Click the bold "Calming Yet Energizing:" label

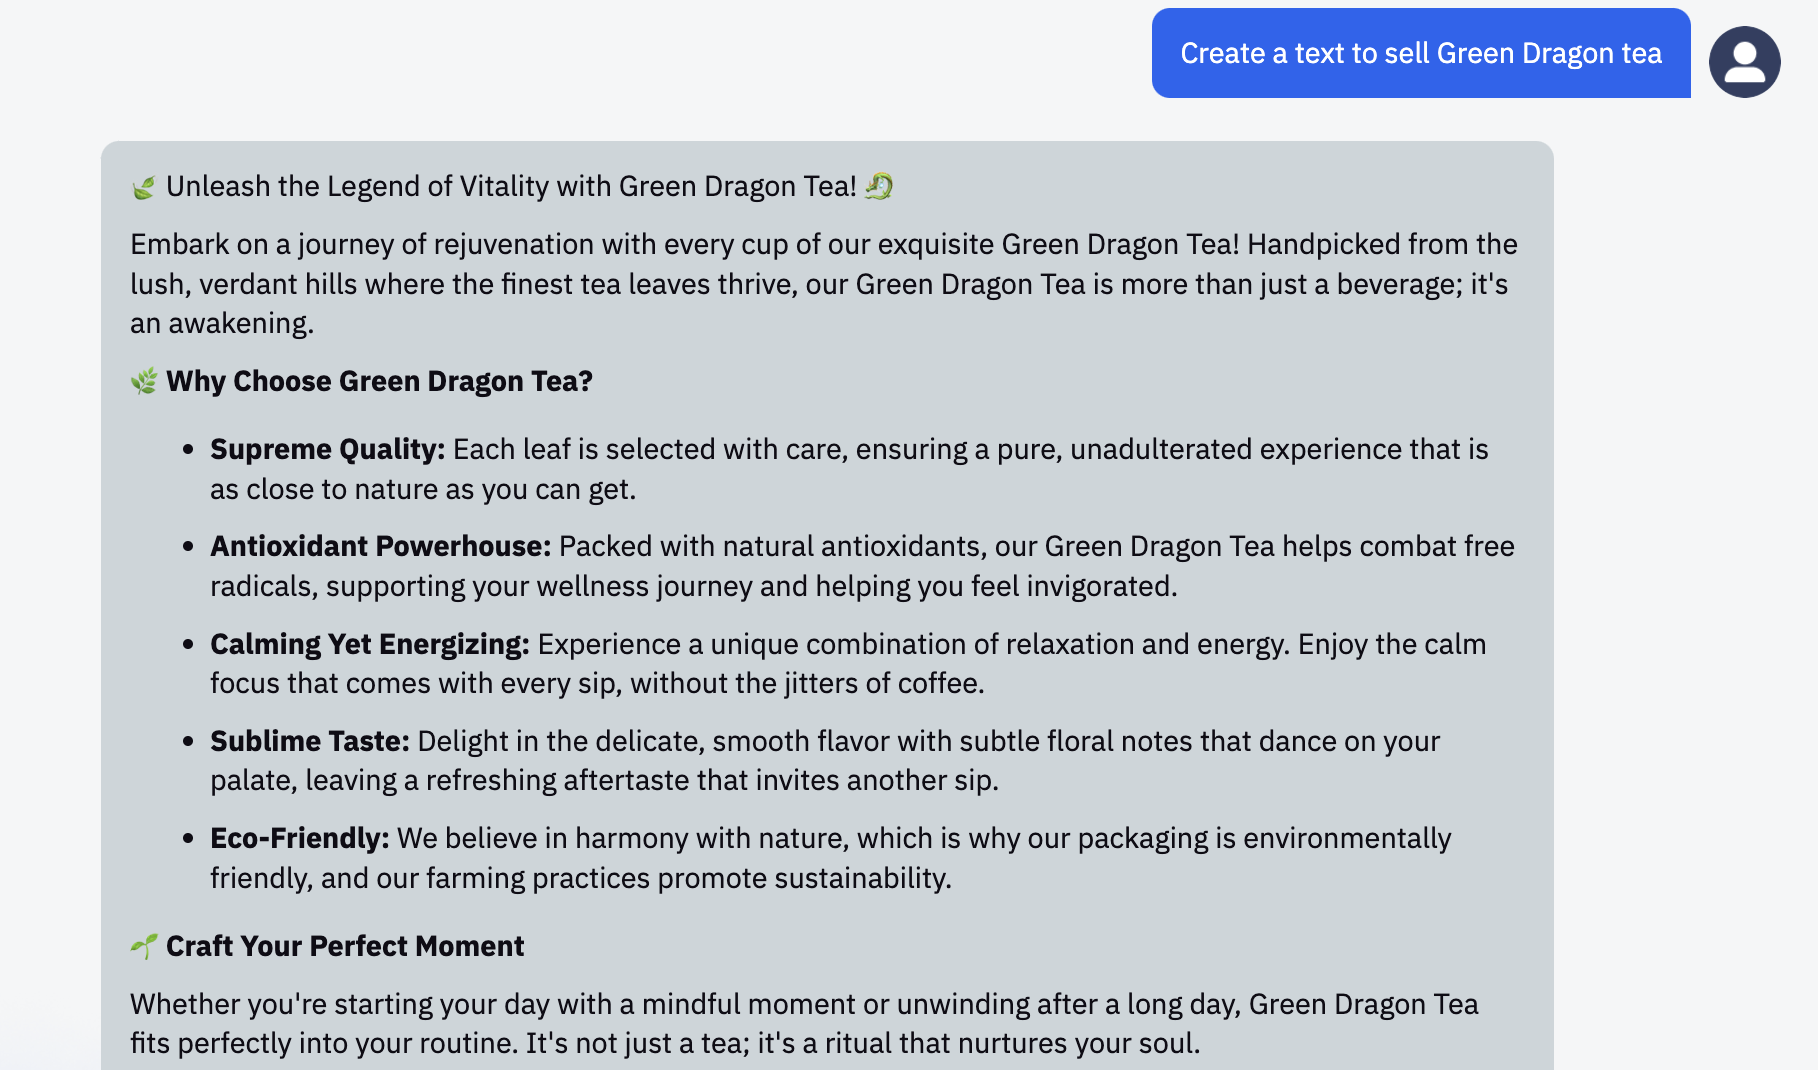369,645
